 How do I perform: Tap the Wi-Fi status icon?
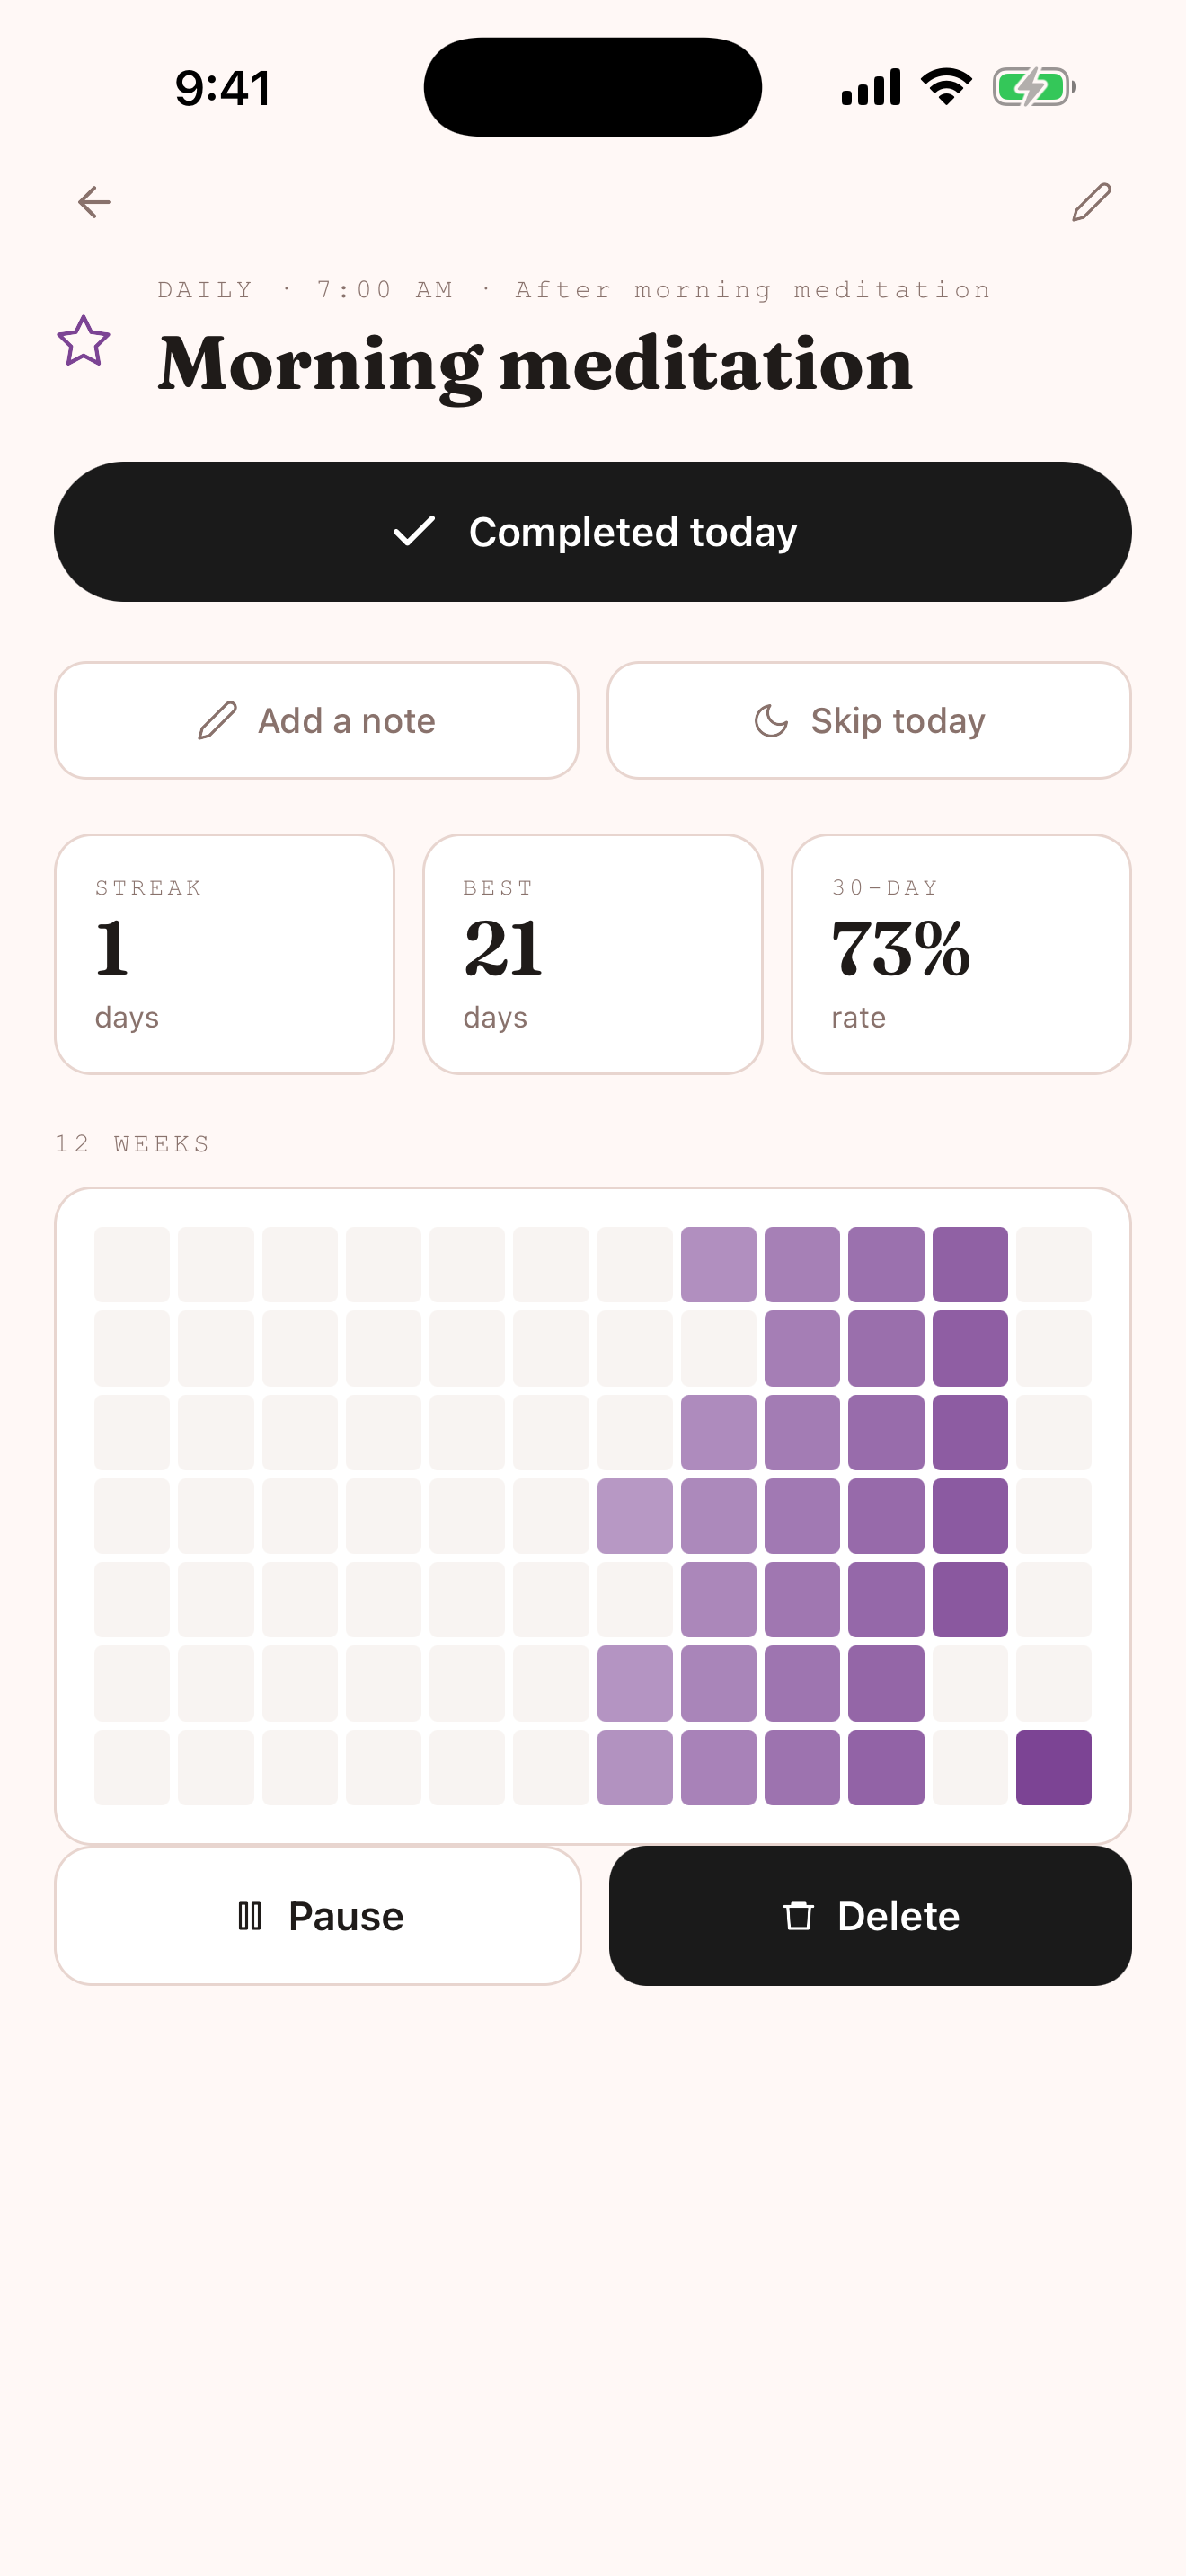point(946,87)
